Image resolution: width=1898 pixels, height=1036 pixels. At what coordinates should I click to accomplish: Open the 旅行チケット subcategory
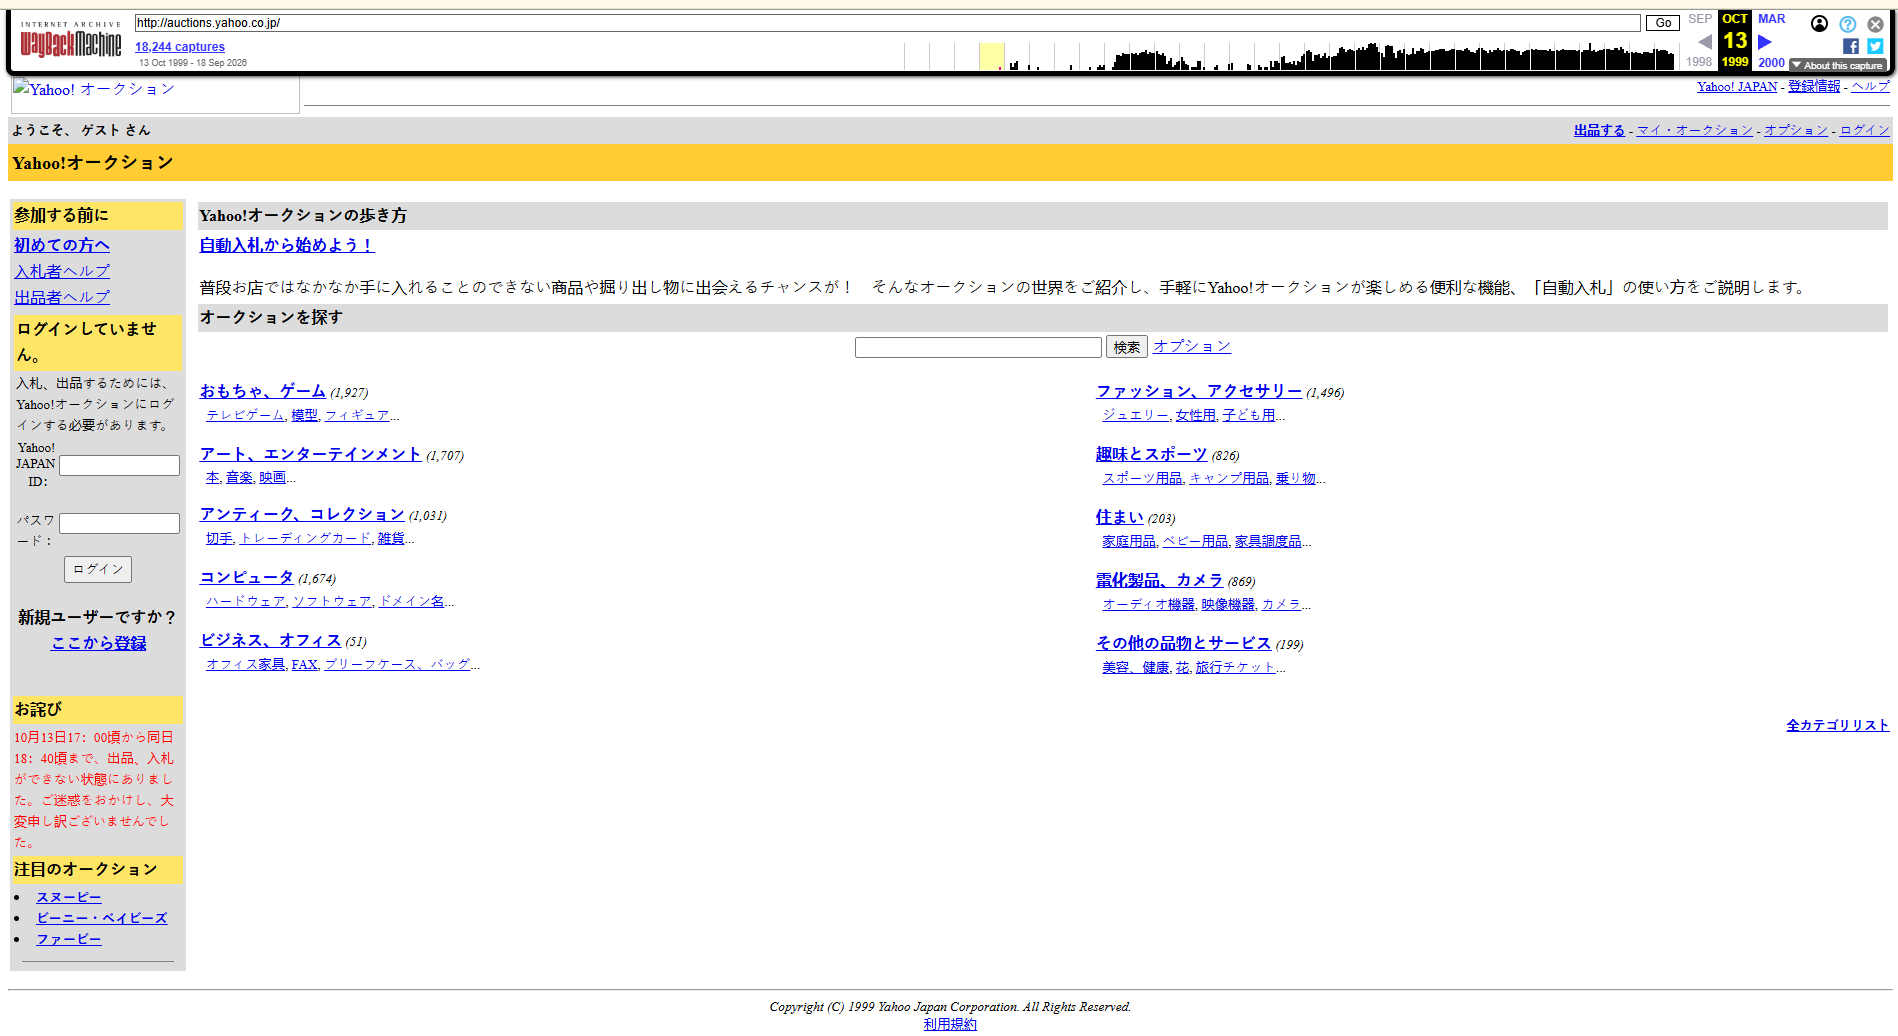(x=1235, y=667)
